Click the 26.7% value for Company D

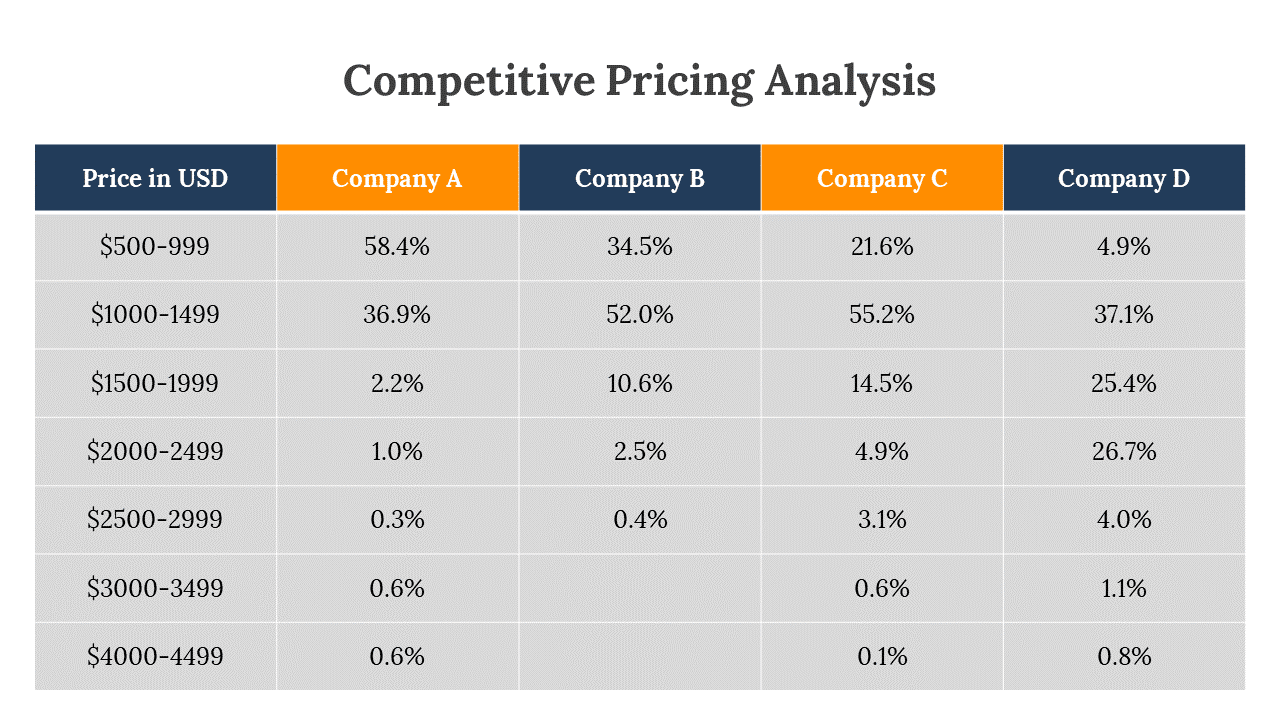click(1124, 451)
